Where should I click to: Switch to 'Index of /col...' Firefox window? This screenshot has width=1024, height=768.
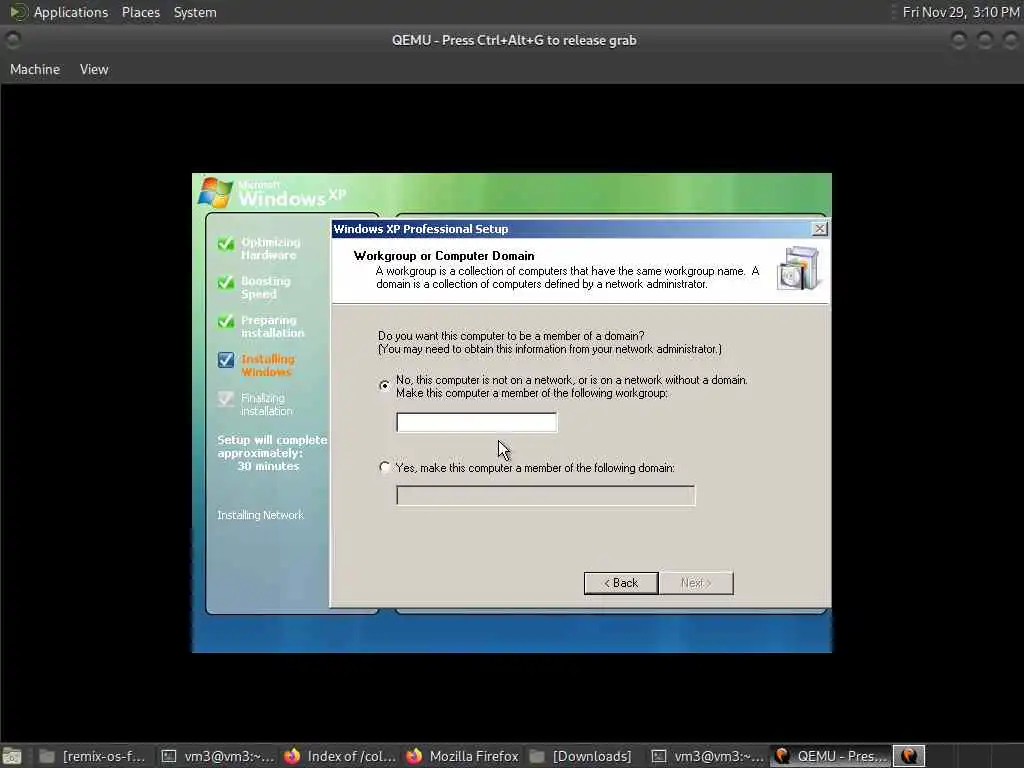340,756
